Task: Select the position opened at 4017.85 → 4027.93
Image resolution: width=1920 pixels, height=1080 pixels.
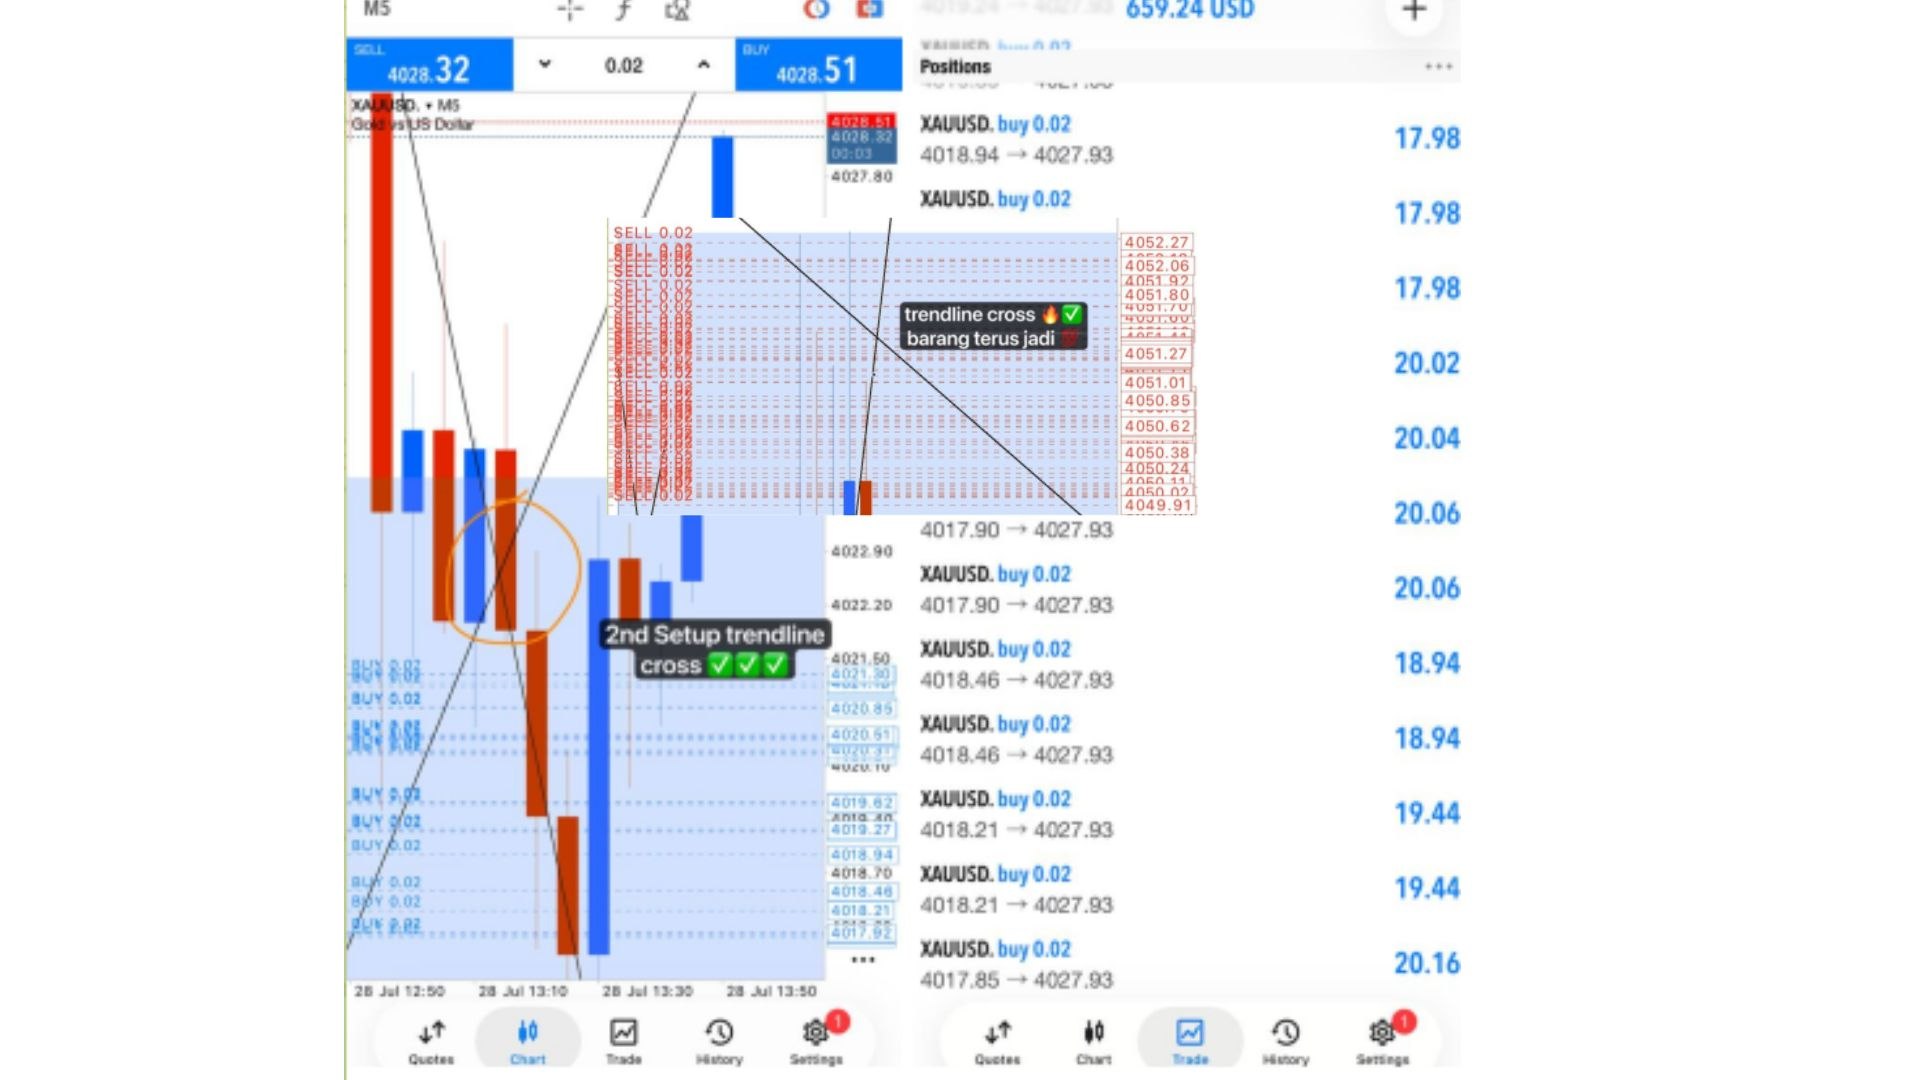Action: [1190, 964]
